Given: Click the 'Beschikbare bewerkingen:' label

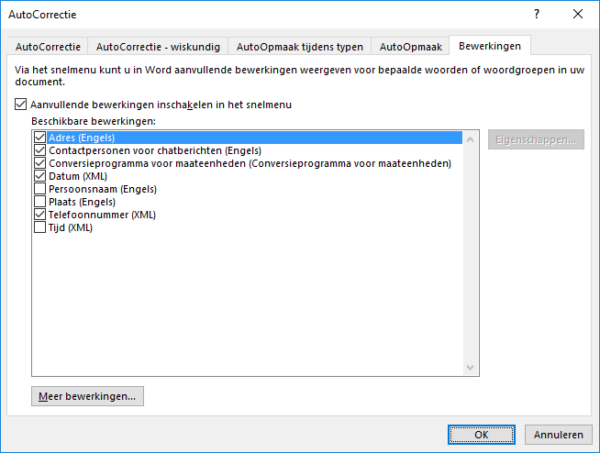Looking at the screenshot, I should [x=93, y=121].
